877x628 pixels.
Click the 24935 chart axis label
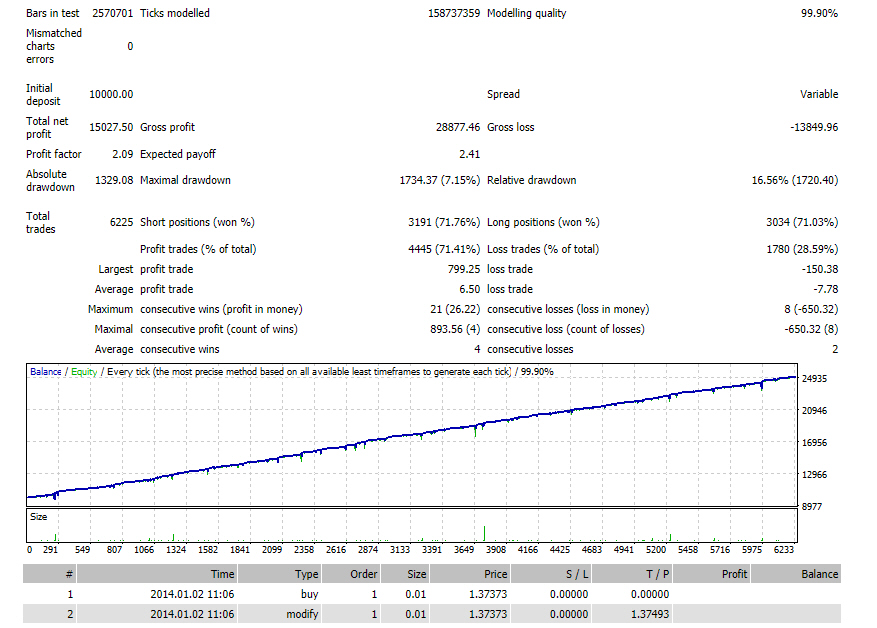pos(814,379)
